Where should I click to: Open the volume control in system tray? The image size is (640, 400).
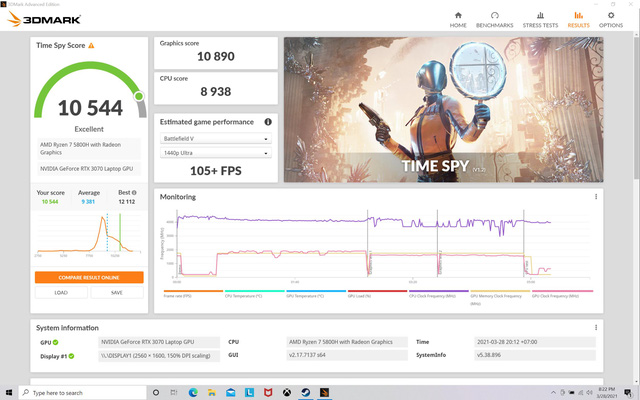pyautogui.click(x=589, y=393)
